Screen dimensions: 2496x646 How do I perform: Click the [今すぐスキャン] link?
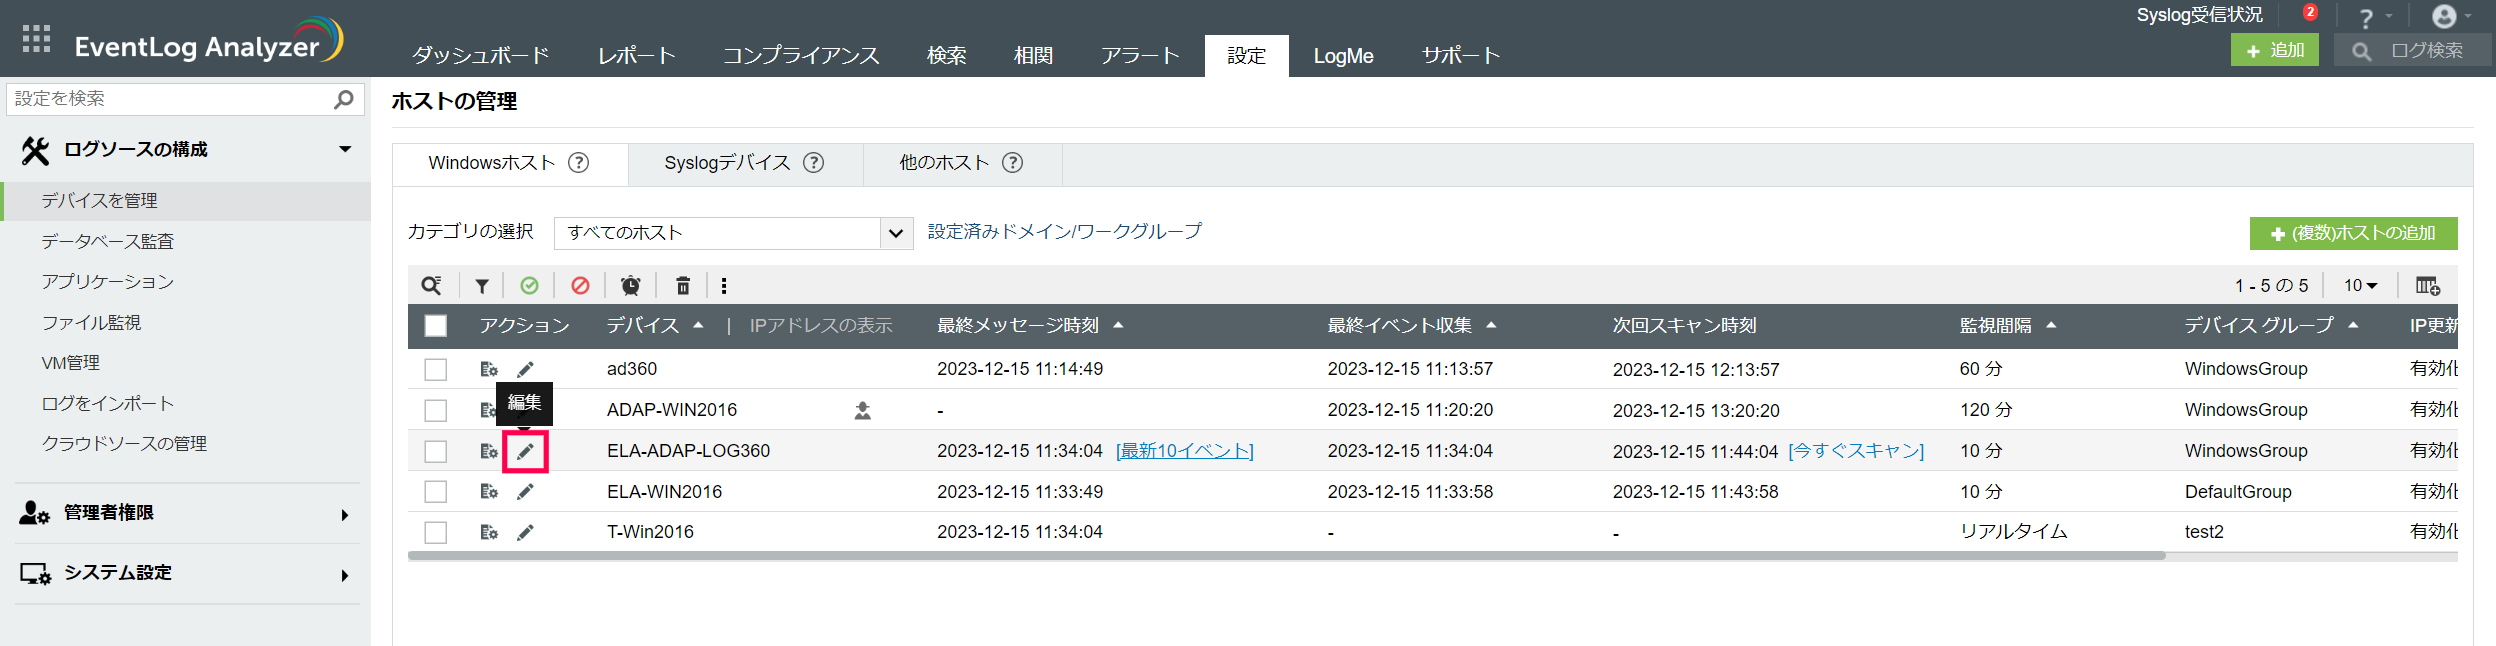tap(1856, 451)
